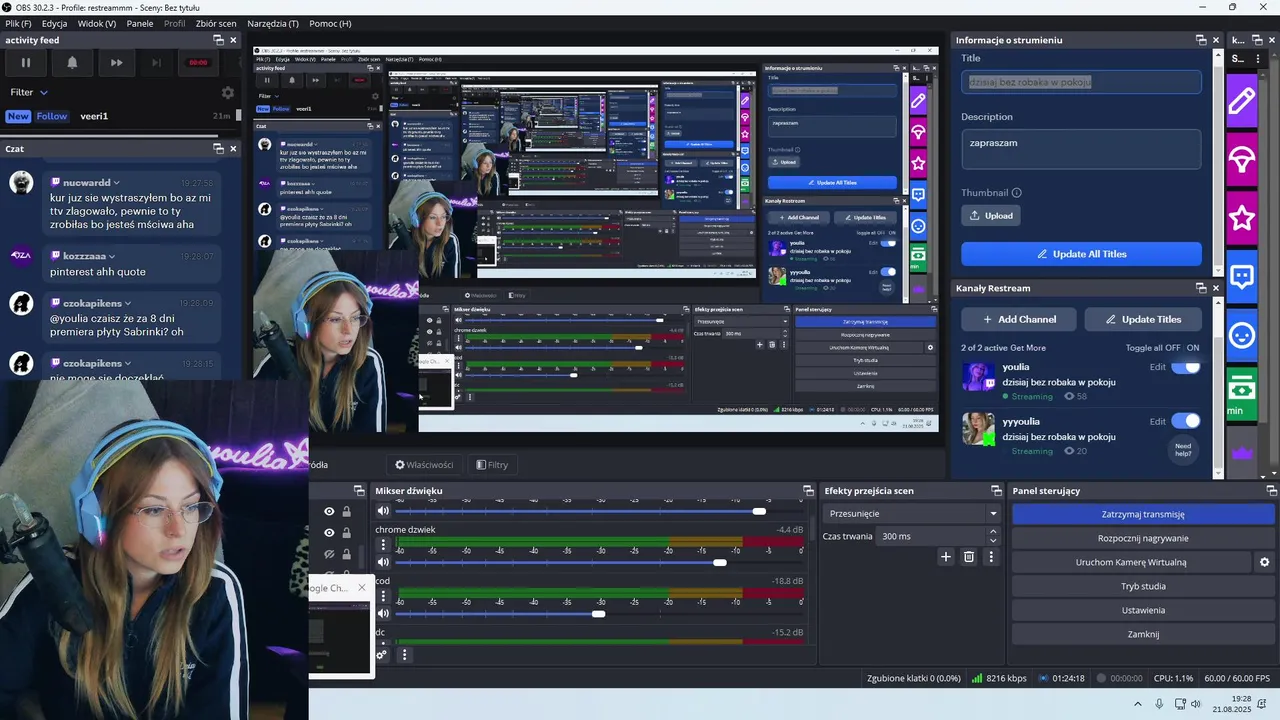Click Update Titles button
The width and height of the screenshot is (1280, 720).
(x=1142, y=319)
